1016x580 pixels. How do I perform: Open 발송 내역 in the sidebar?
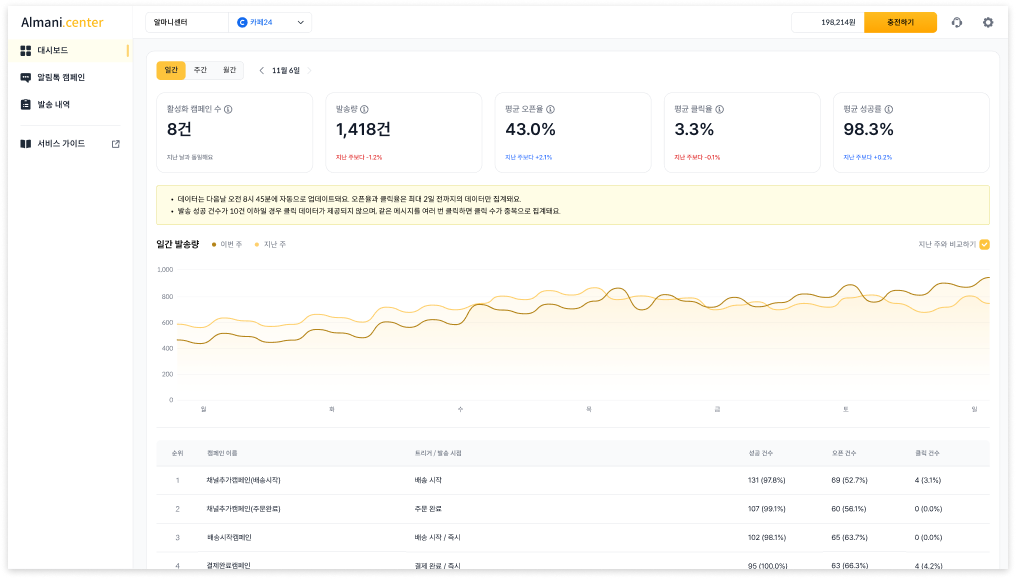click(x=53, y=104)
